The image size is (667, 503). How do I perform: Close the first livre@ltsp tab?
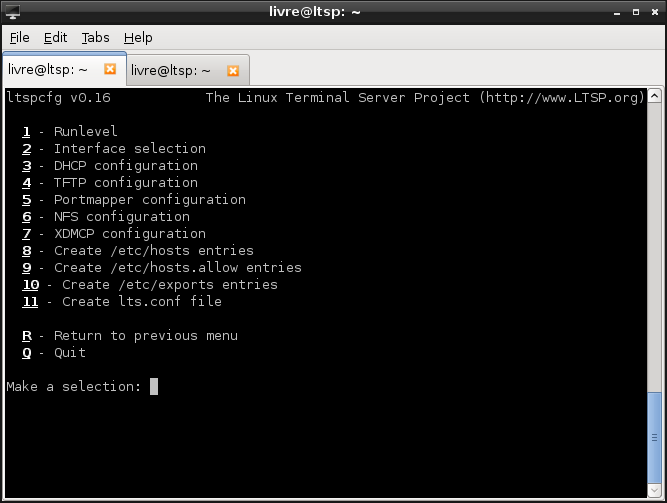[x=110, y=69]
